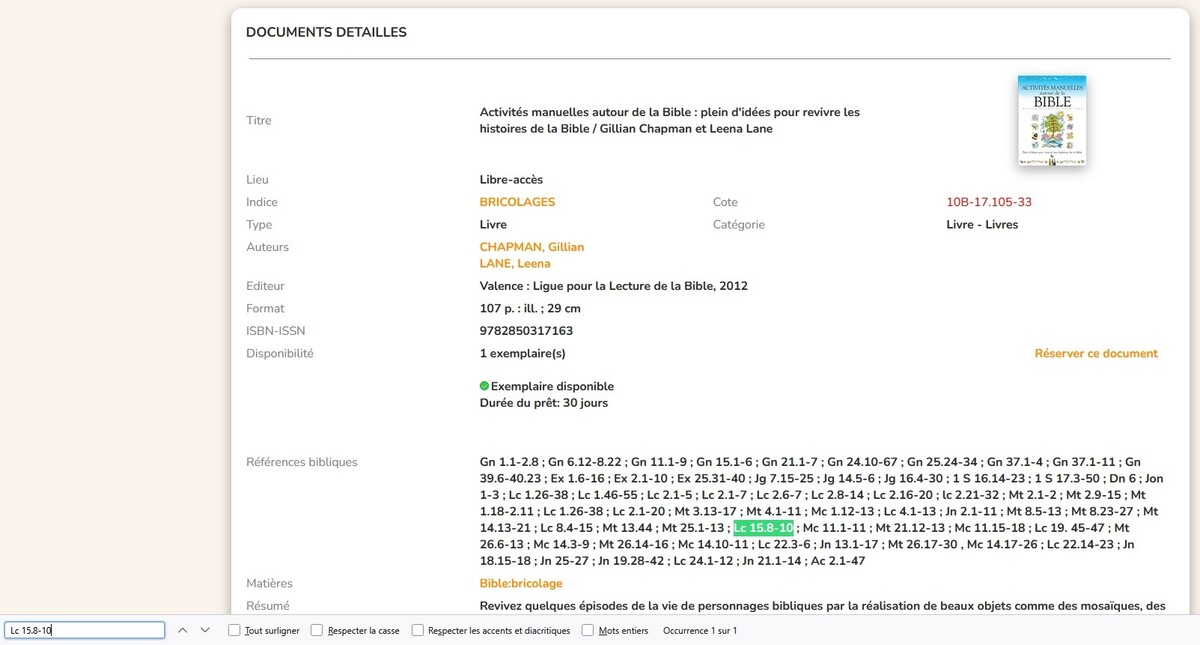
Task: Click the ISBN number 9782850317163
Action: coord(526,331)
